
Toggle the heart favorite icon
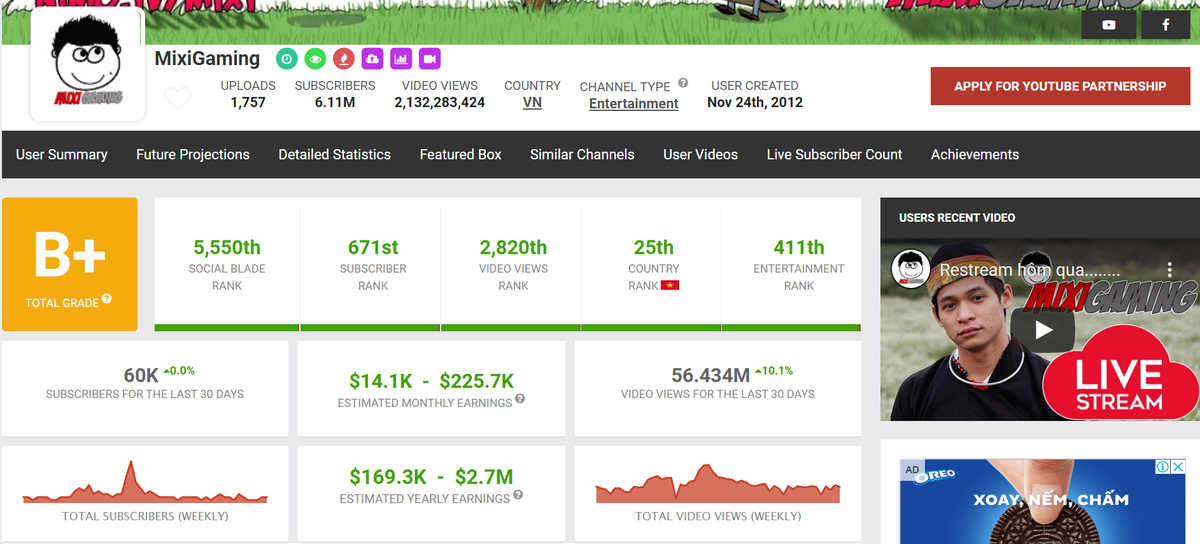pyautogui.click(x=177, y=98)
